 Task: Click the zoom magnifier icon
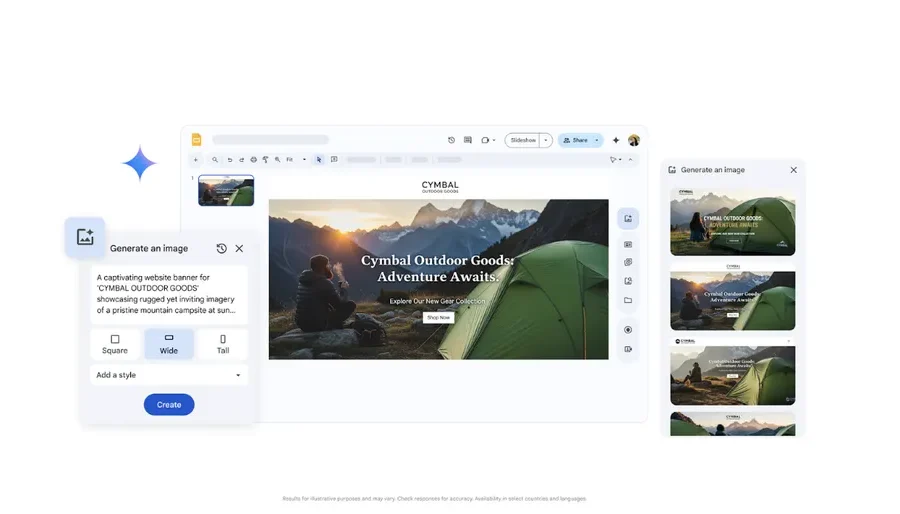coord(277,159)
